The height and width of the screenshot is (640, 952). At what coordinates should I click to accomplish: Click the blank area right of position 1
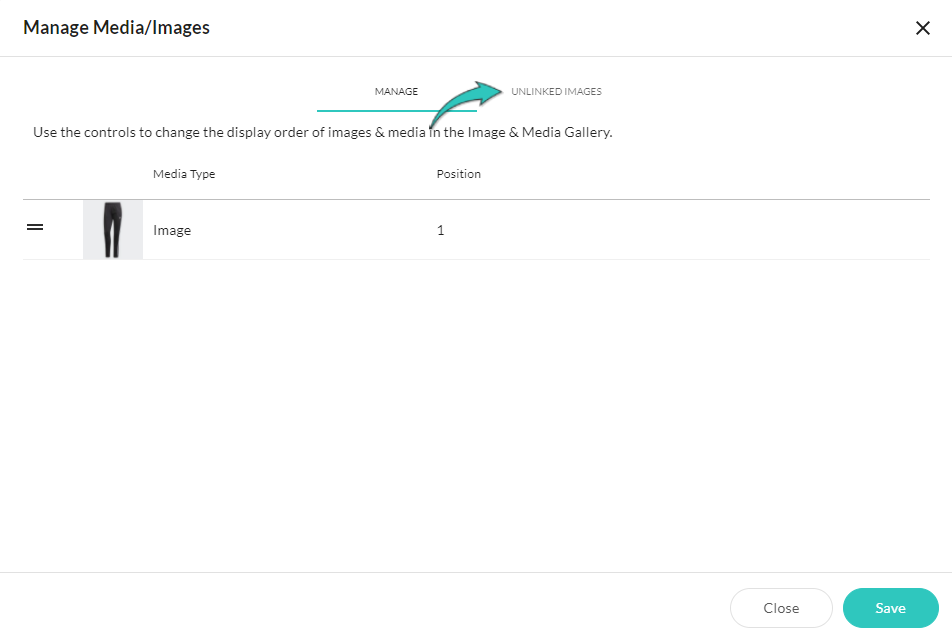[x=686, y=230]
